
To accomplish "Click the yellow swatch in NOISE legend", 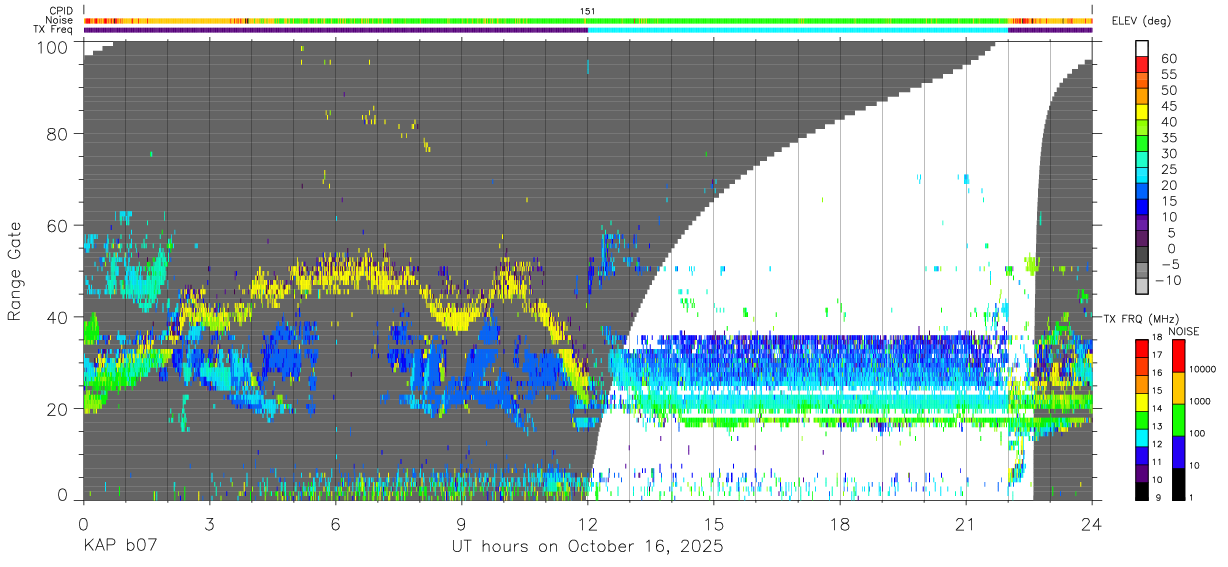I will [x=1178, y=386].
